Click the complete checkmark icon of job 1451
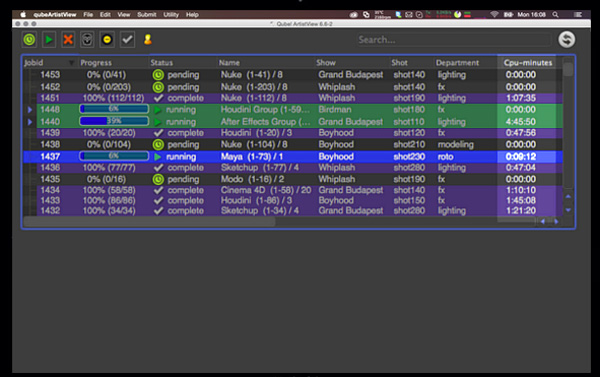The width and height of the screenshot is (600, 377). tap(158, 98)
